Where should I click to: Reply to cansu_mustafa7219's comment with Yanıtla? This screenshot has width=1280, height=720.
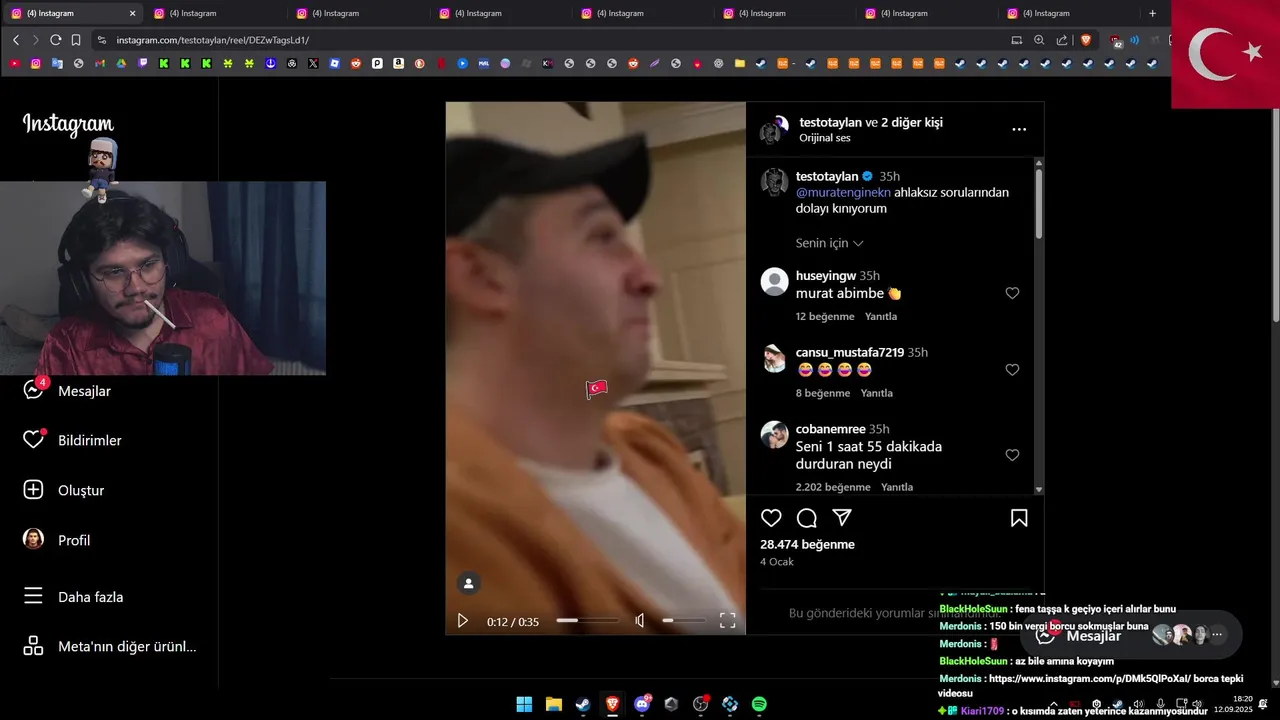[x=876, y=393]
